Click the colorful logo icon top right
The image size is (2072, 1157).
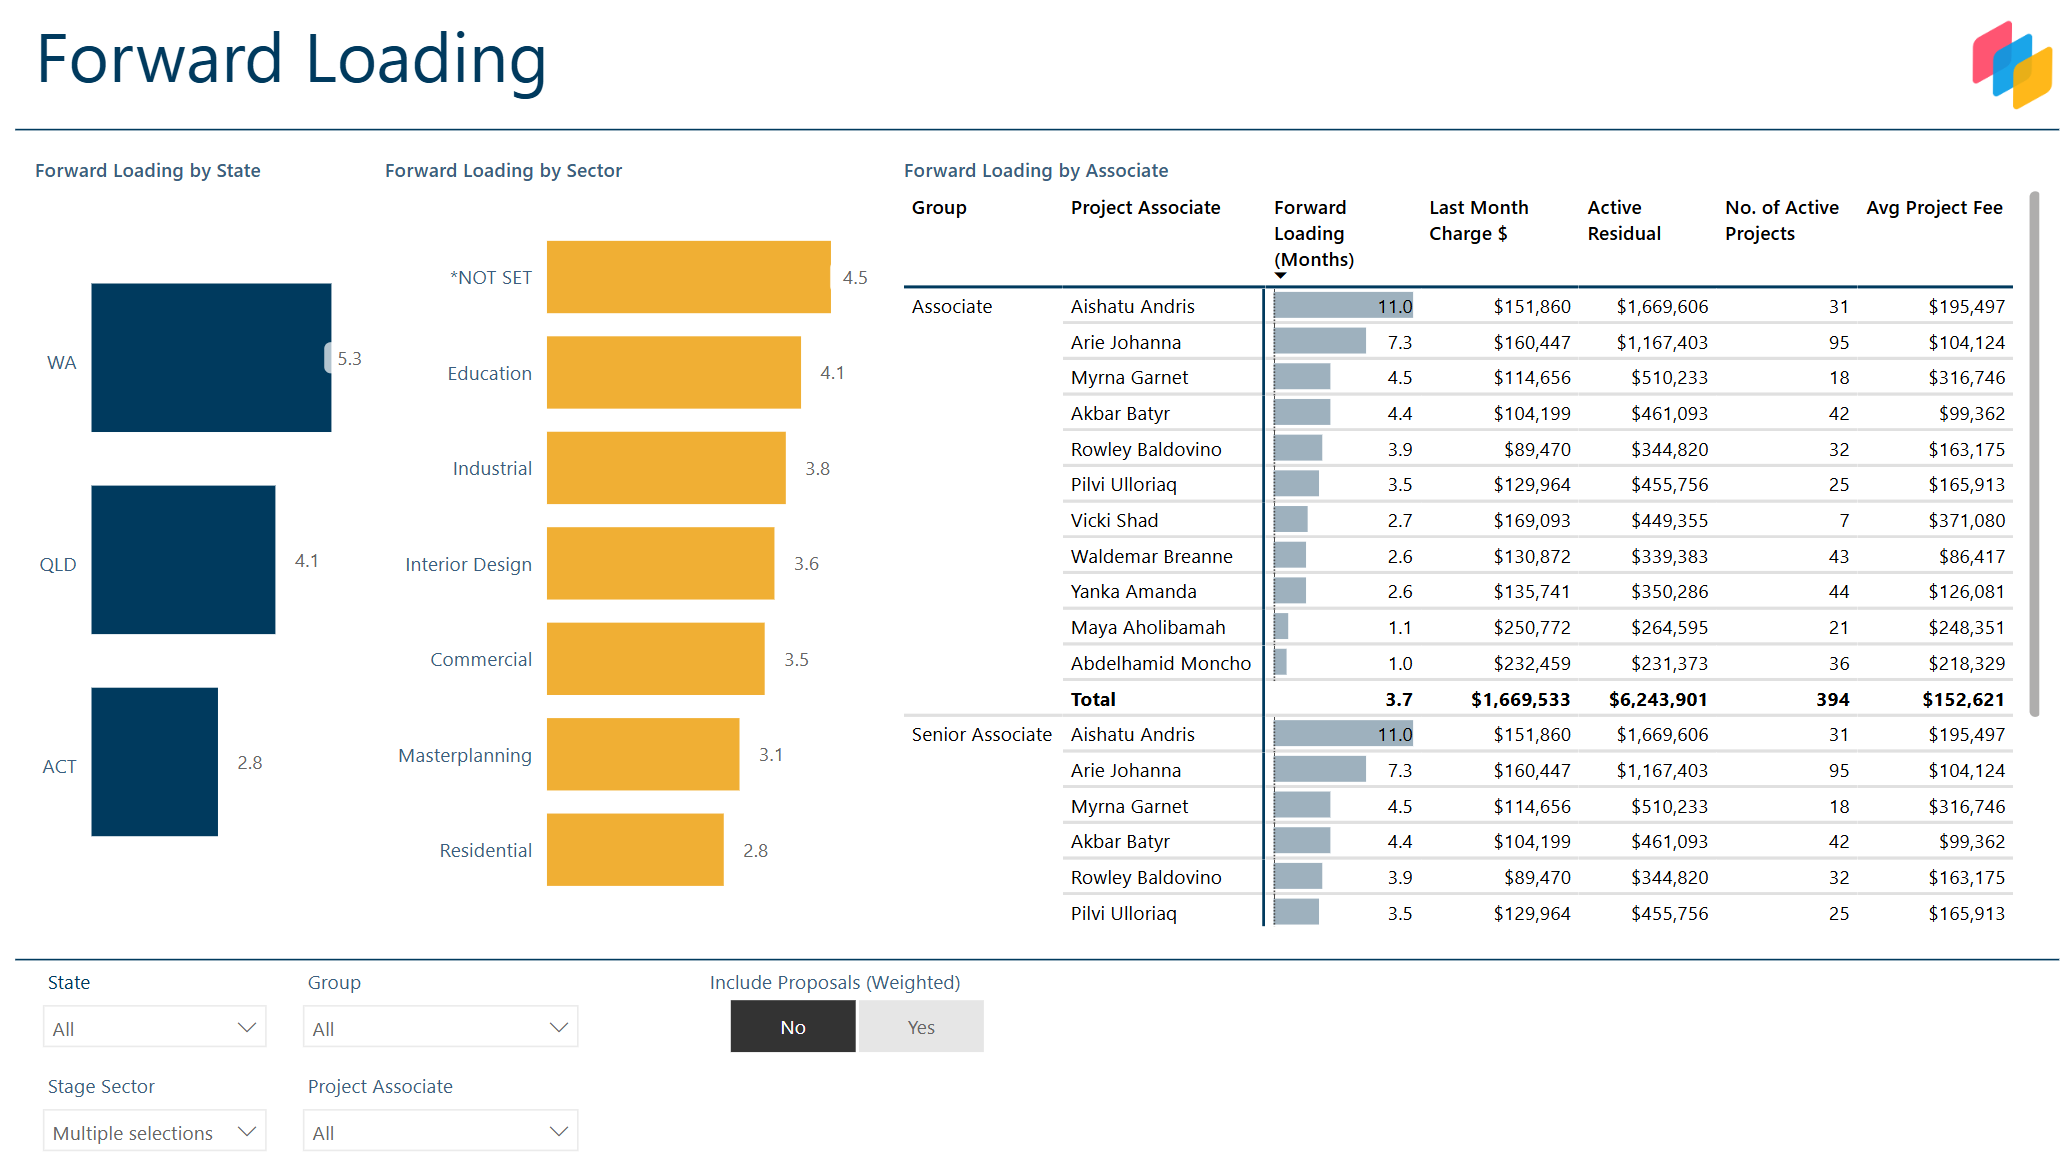tap(2012, 64)
